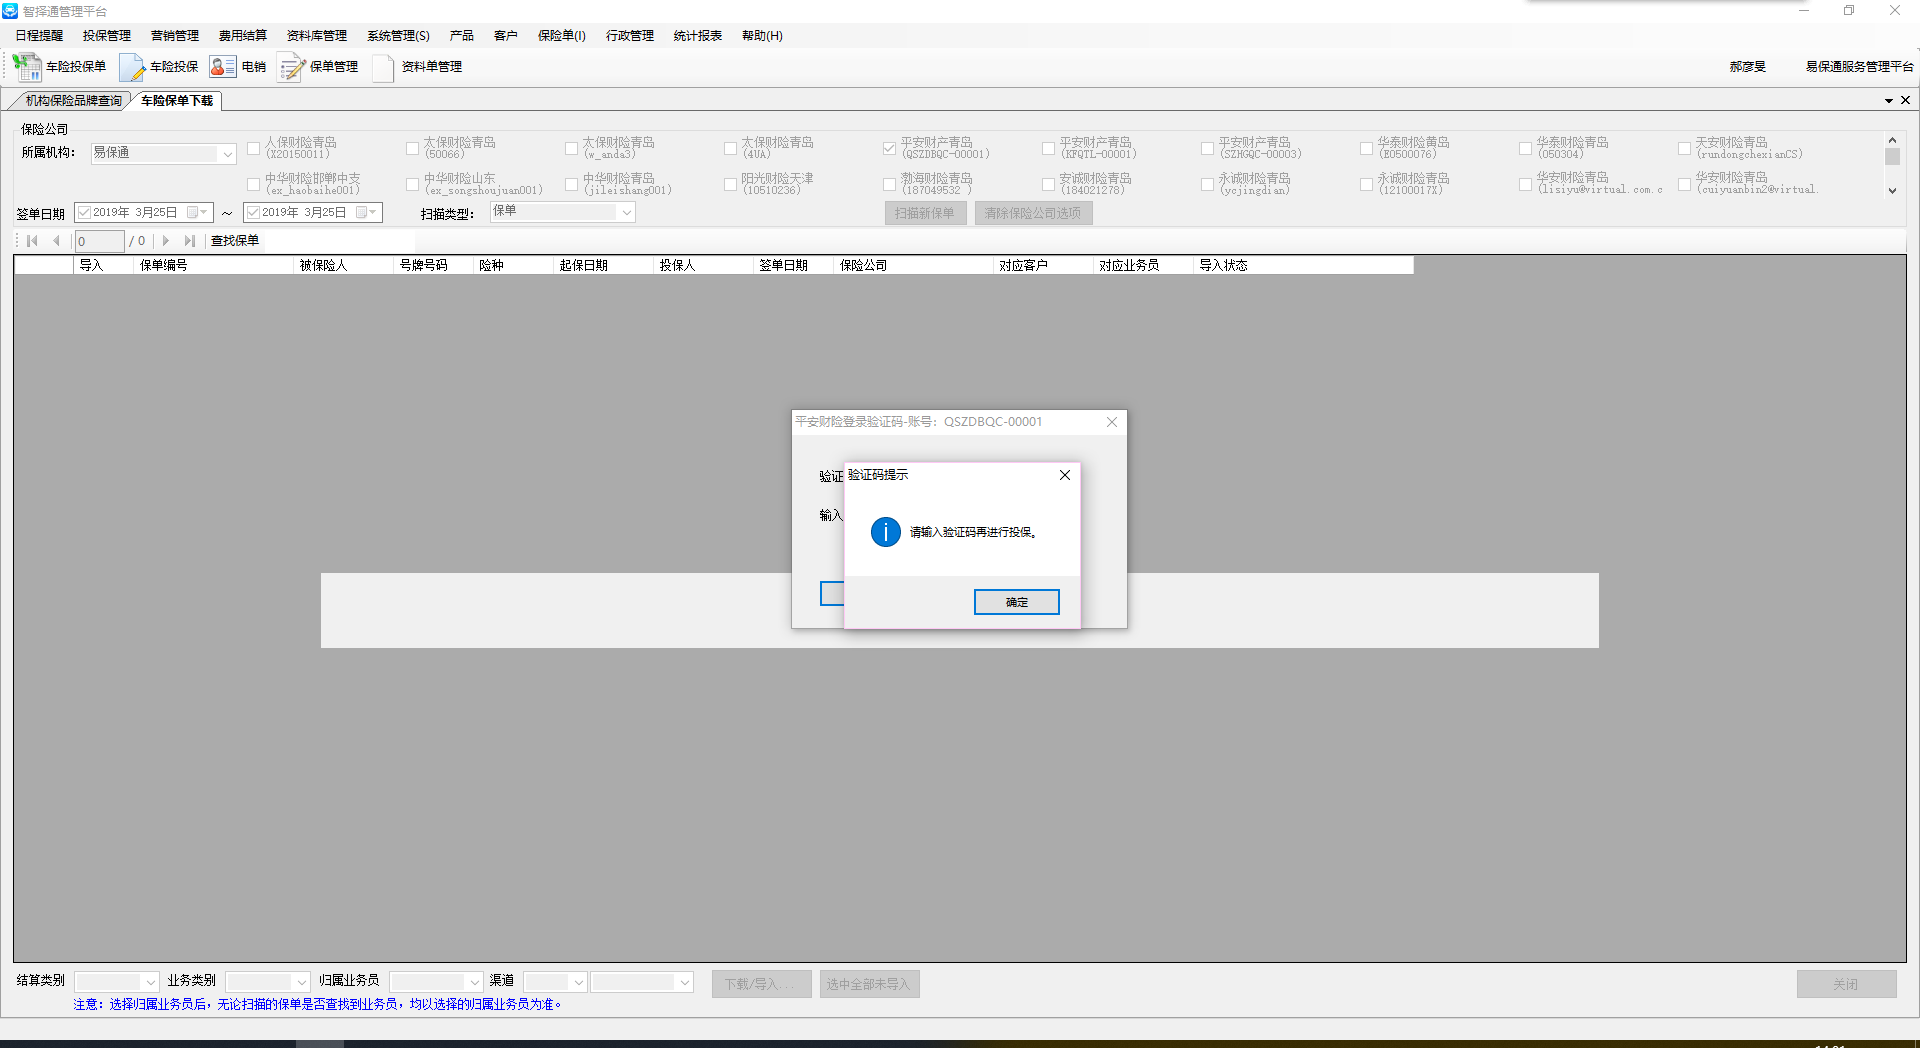Tick the 人保财险青岛 (X20150011) checkbox
The width and height of the screenshot is (1920, 1048).
[254, 148]
